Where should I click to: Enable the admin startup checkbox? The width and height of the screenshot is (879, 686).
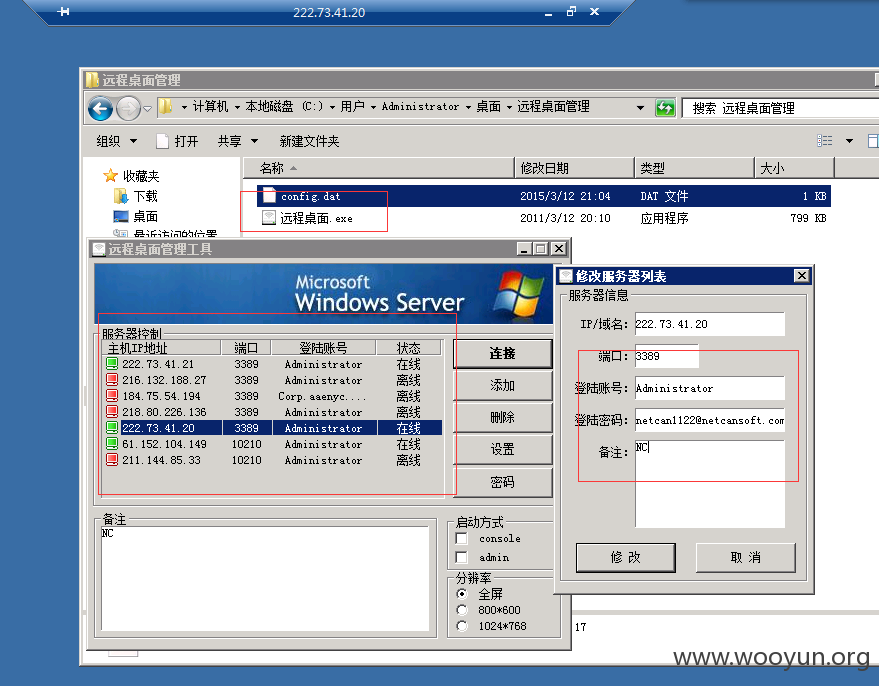[461, 557]
